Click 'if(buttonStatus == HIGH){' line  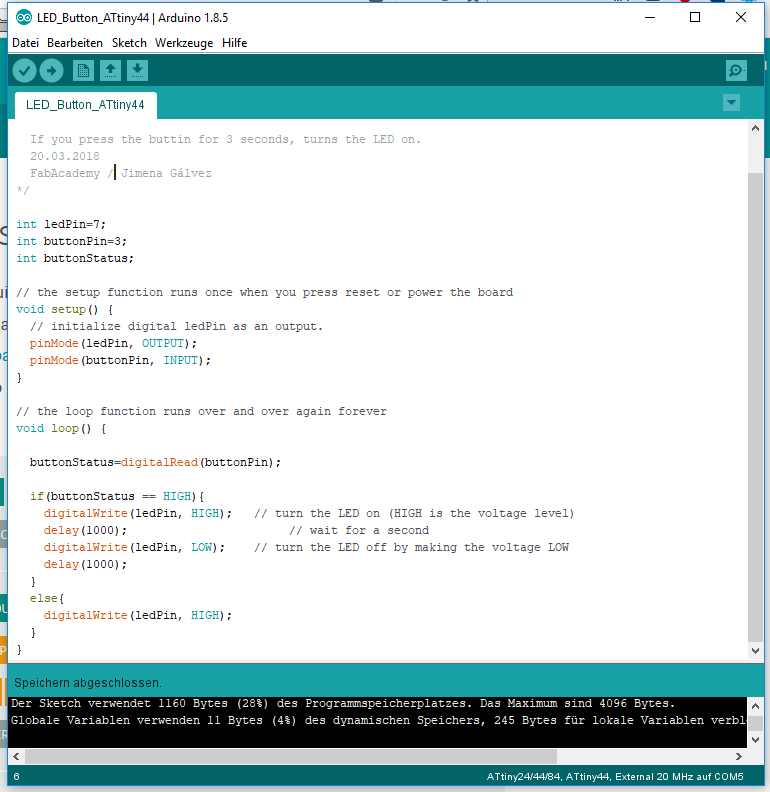(117, 497)
